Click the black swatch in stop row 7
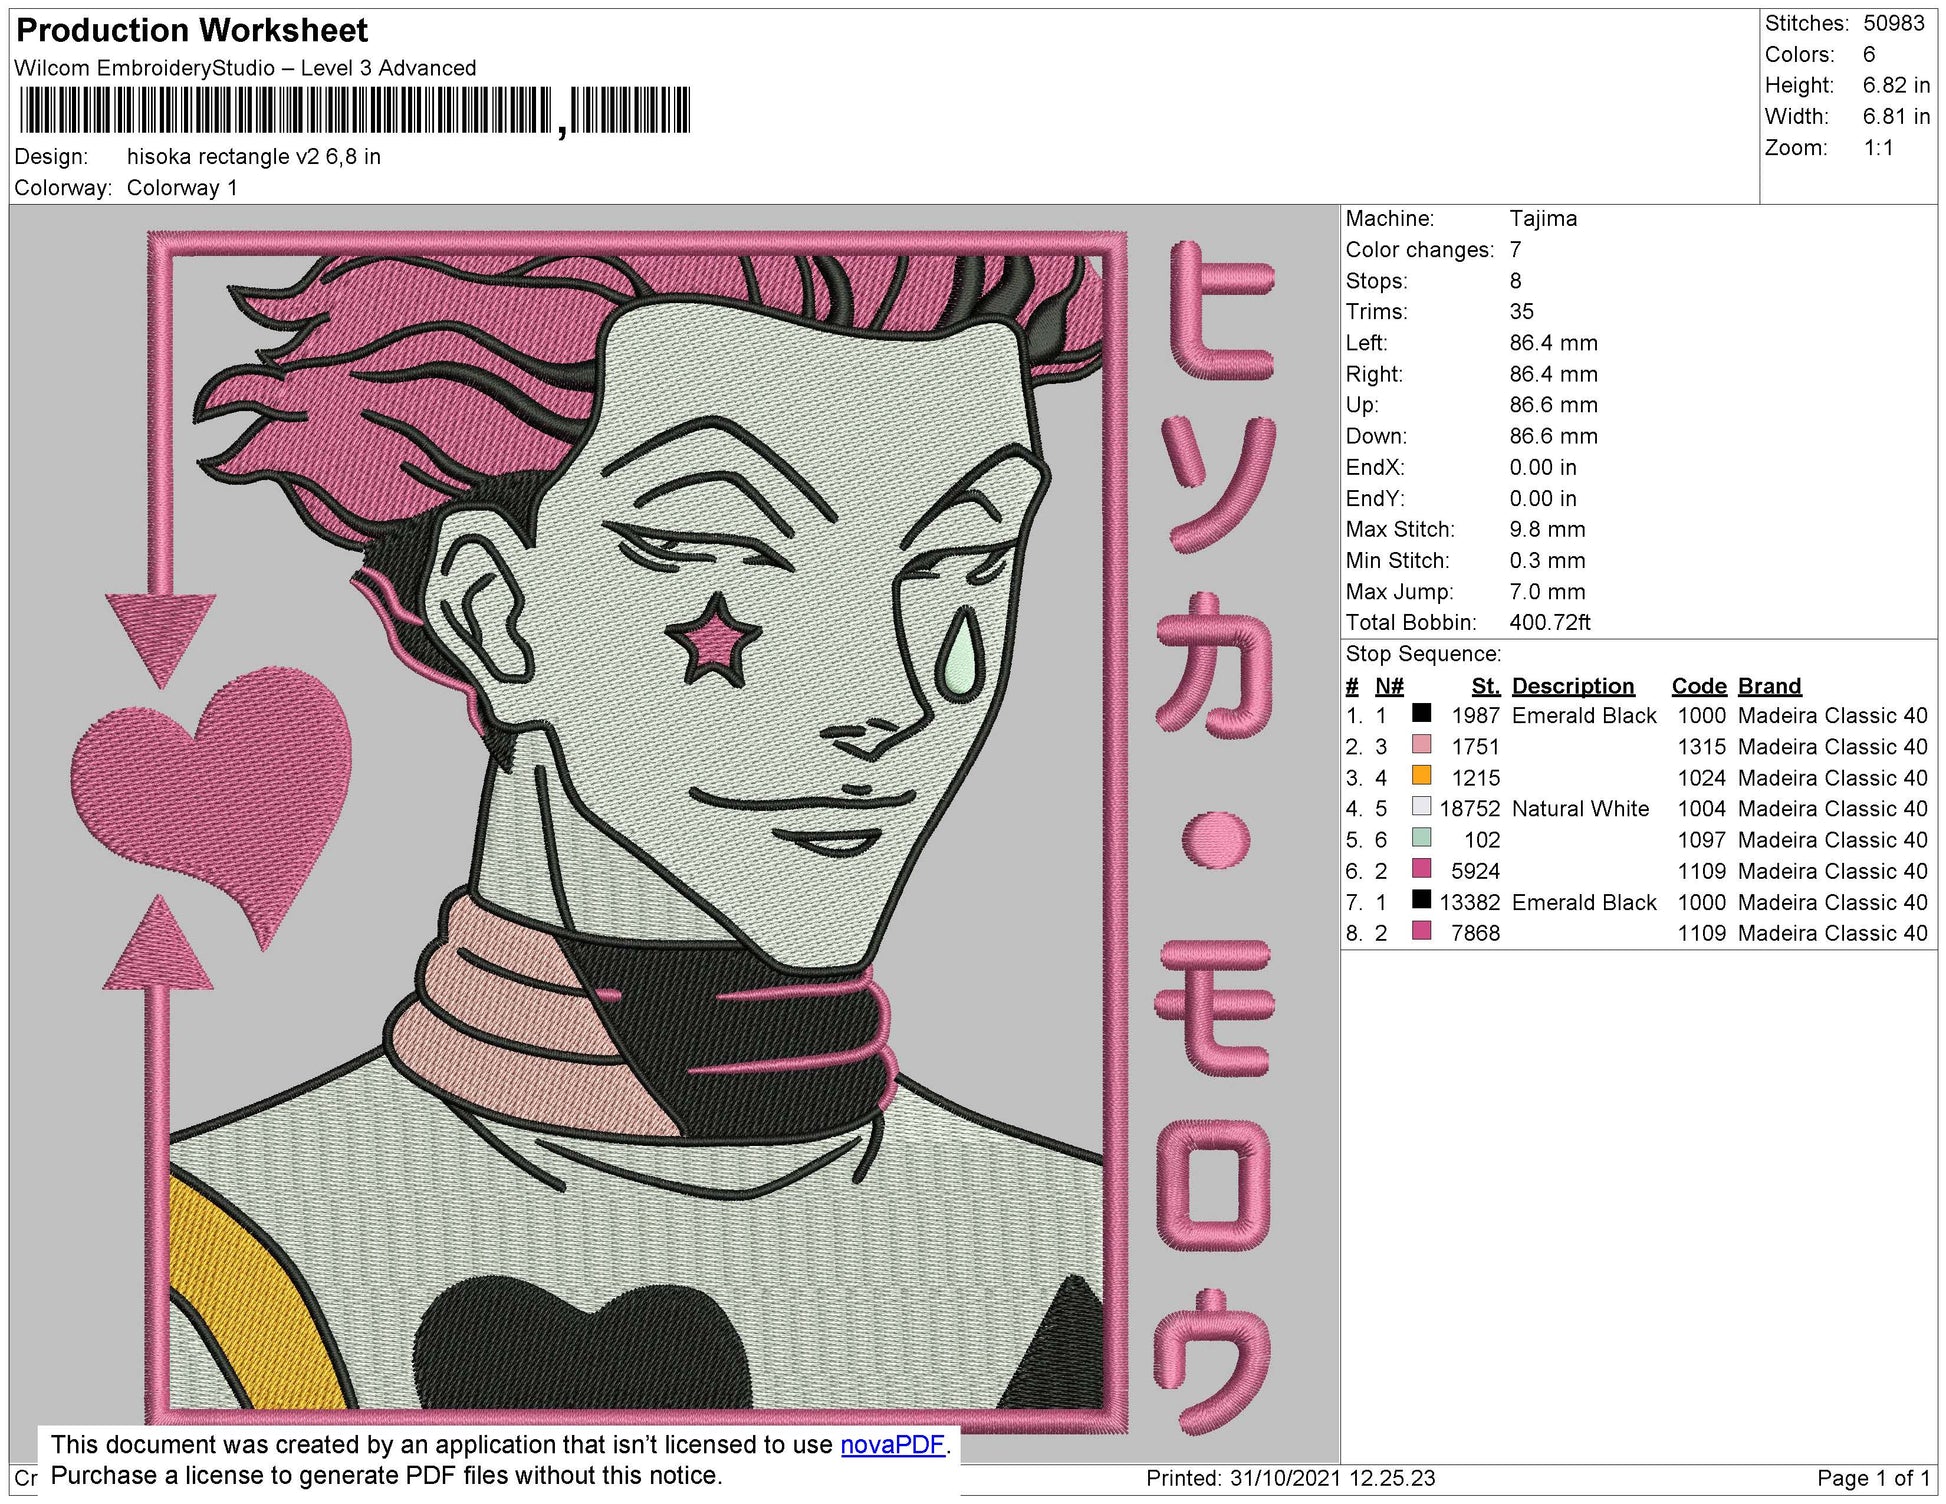Screen dimensions: 1946x1504 [x=1421, y=900]
